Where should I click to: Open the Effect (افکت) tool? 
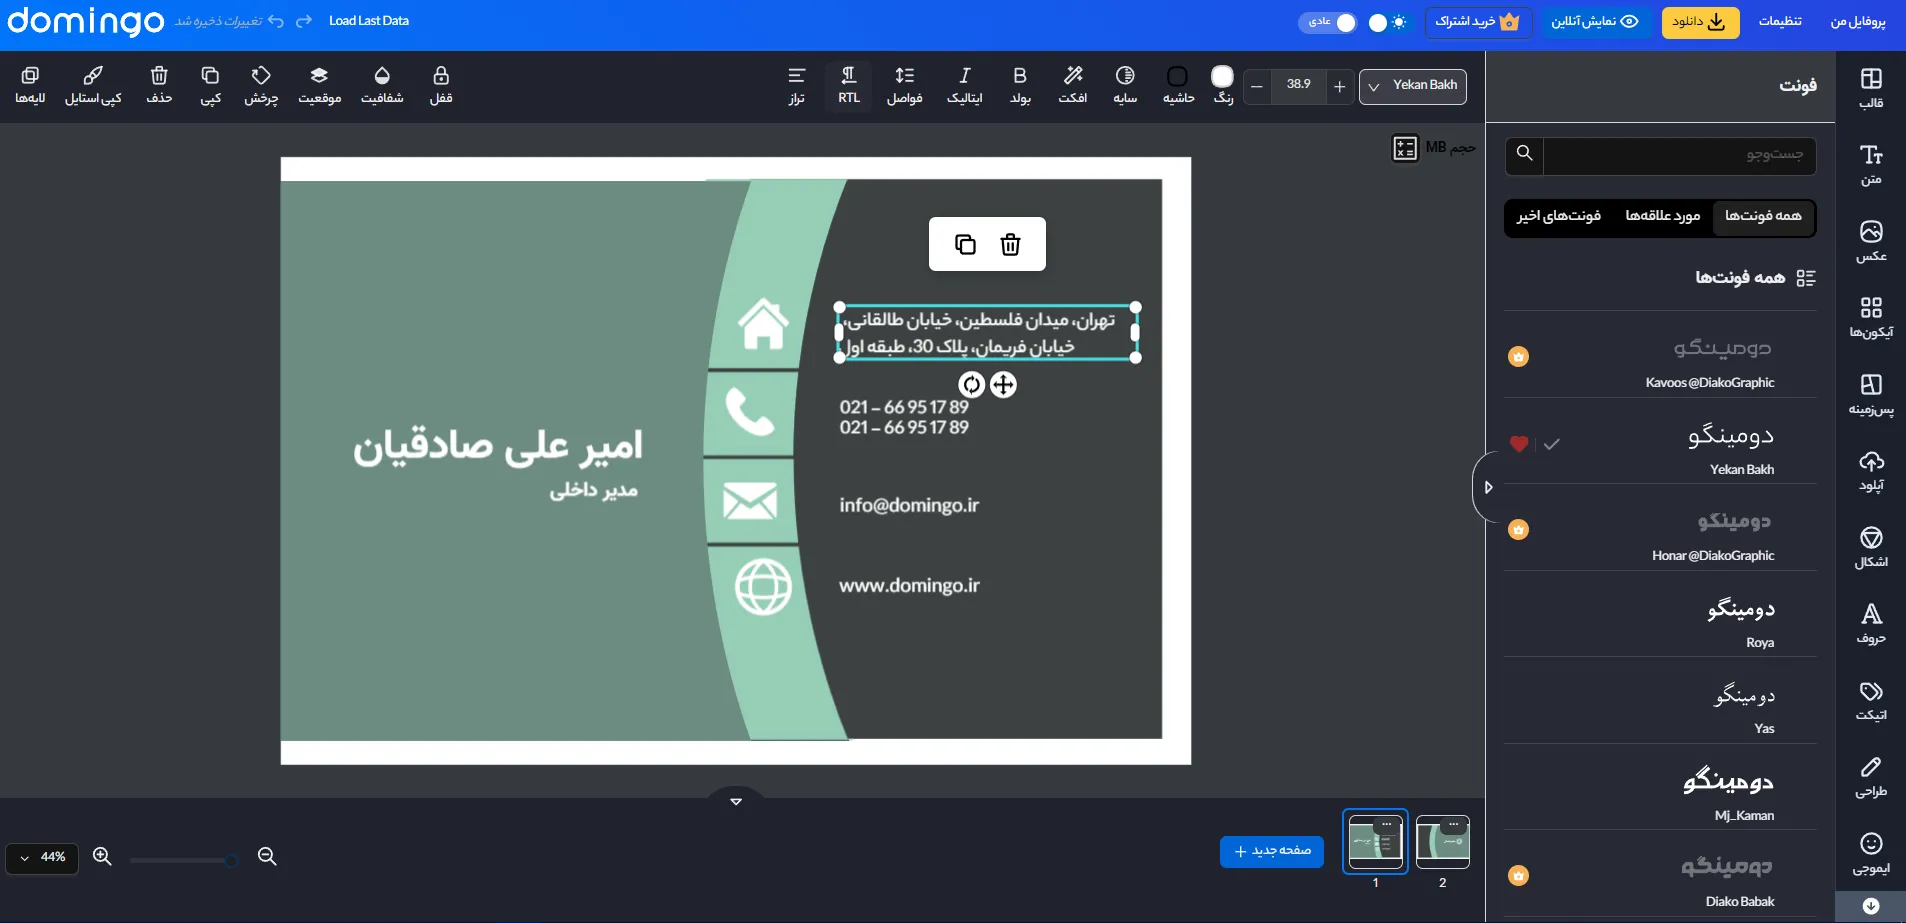1073,85
